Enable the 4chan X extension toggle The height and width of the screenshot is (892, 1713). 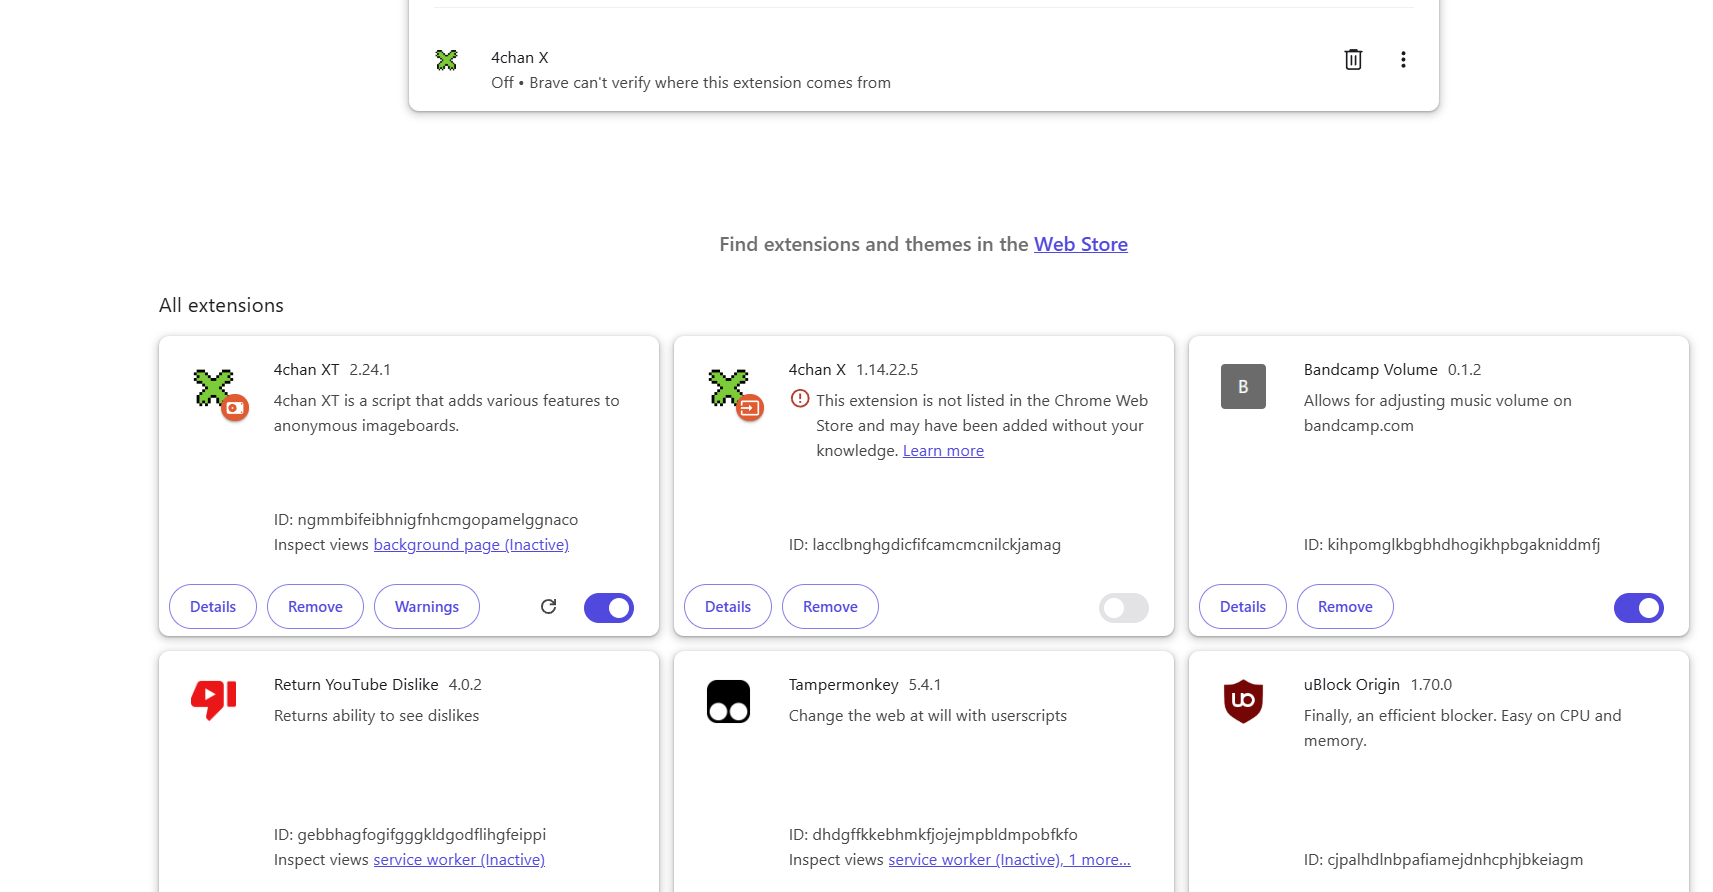[x=1124, y=607]
